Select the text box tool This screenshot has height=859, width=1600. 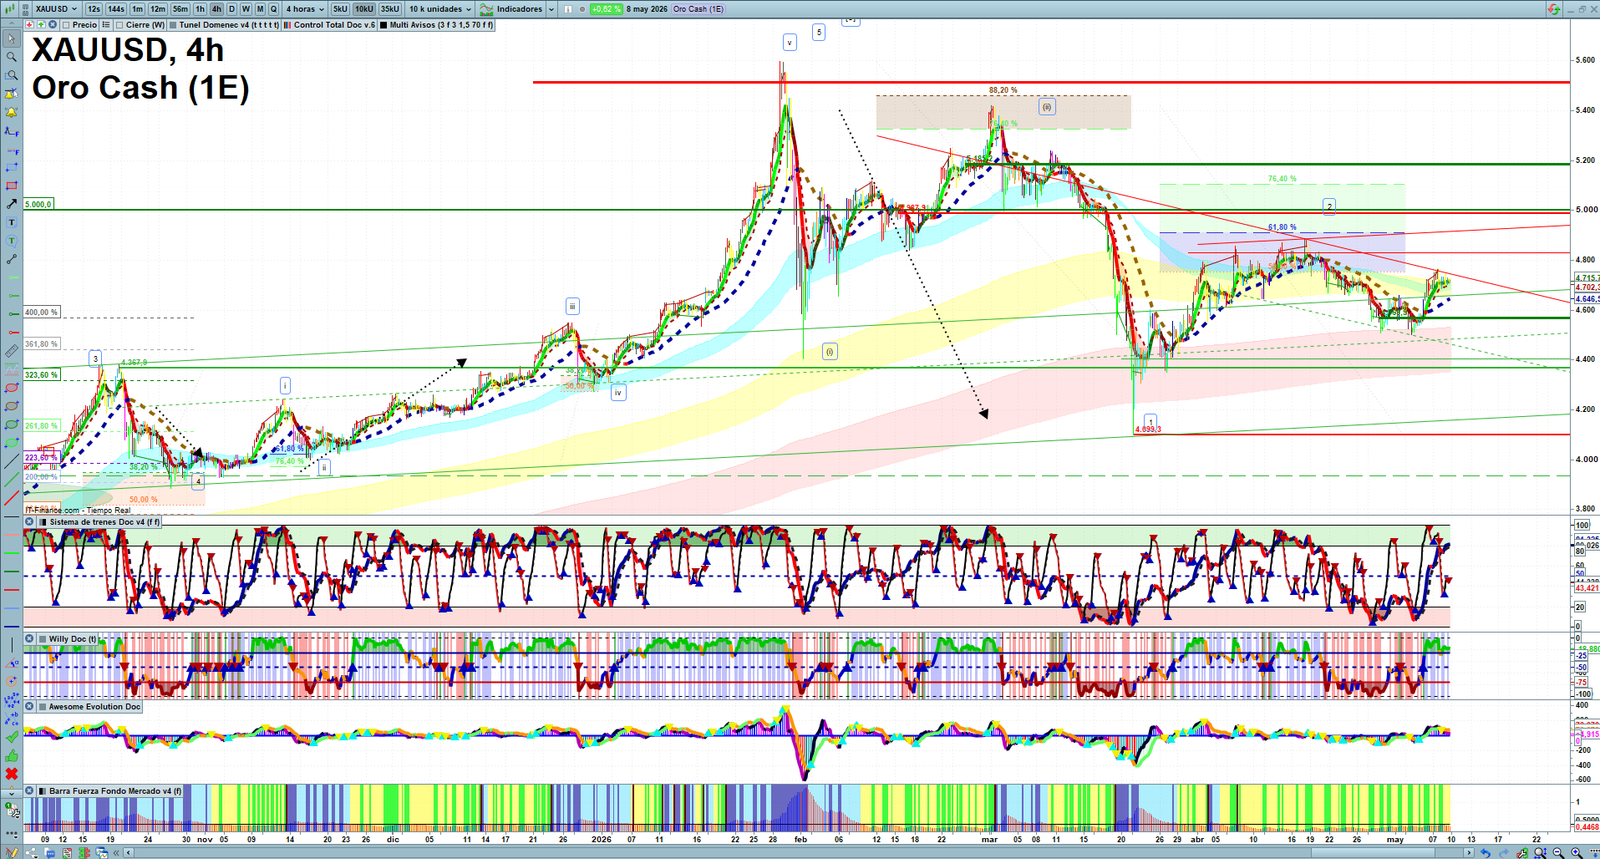pyautogui.click(x=11, y=222)
